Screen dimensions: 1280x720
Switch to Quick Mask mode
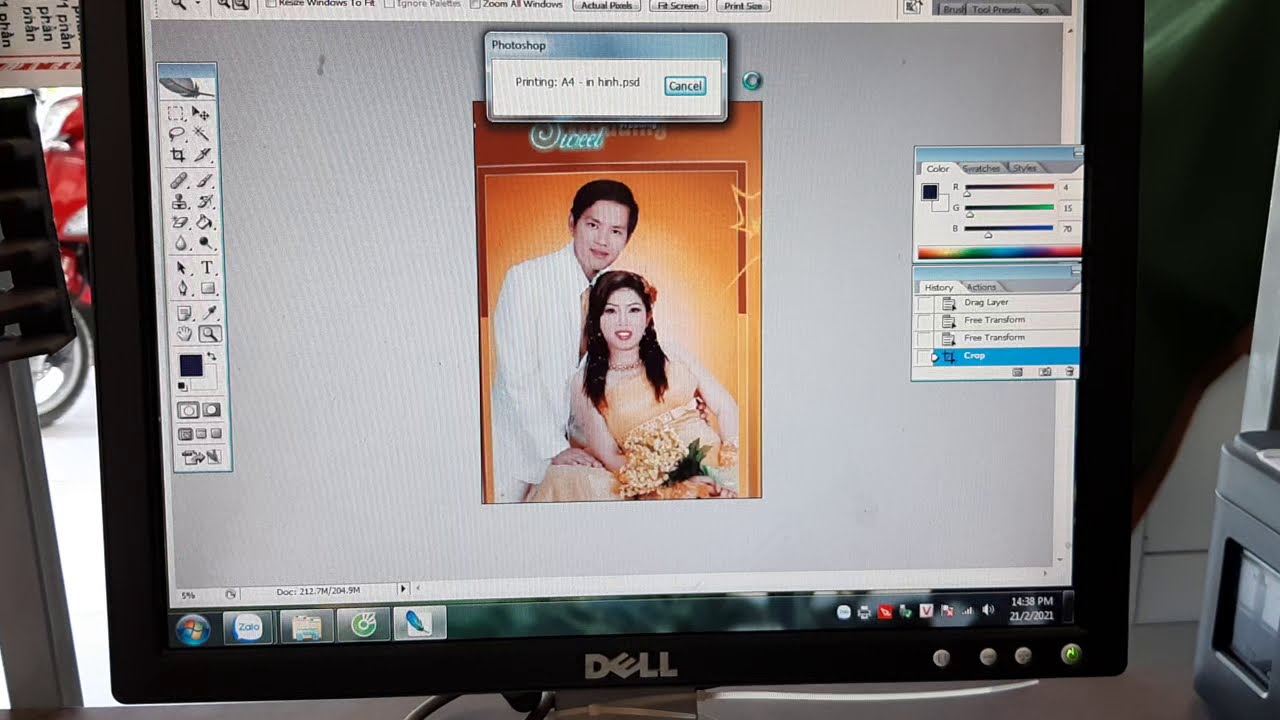[212, 410]
